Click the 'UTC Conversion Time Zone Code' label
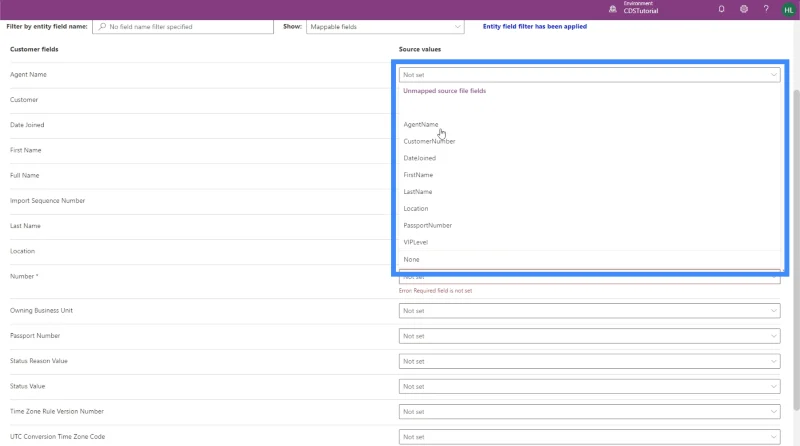800x446 pixels. click(x=57, y=437)
